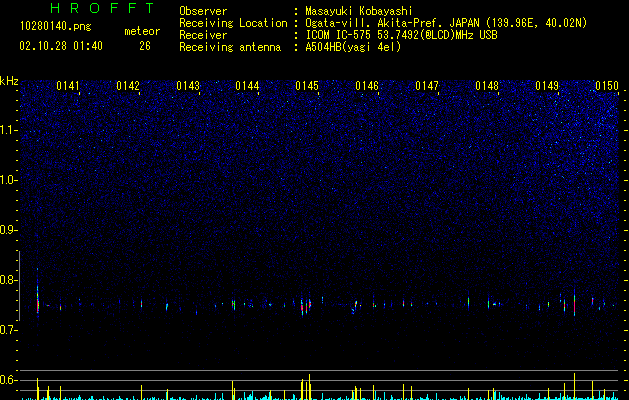This screenshot has width=629, height=400.
Task: Click the 0.6 frequency axis label
Action: click(x=8, y=380)
